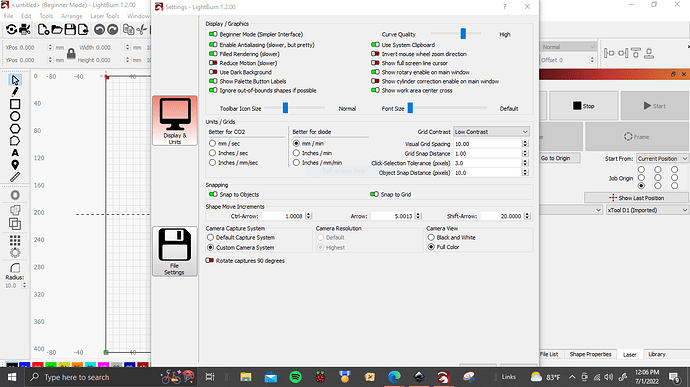Click the Cut scissors icon
This screenshot has height=387, width=690.
(x=142, y=29)
